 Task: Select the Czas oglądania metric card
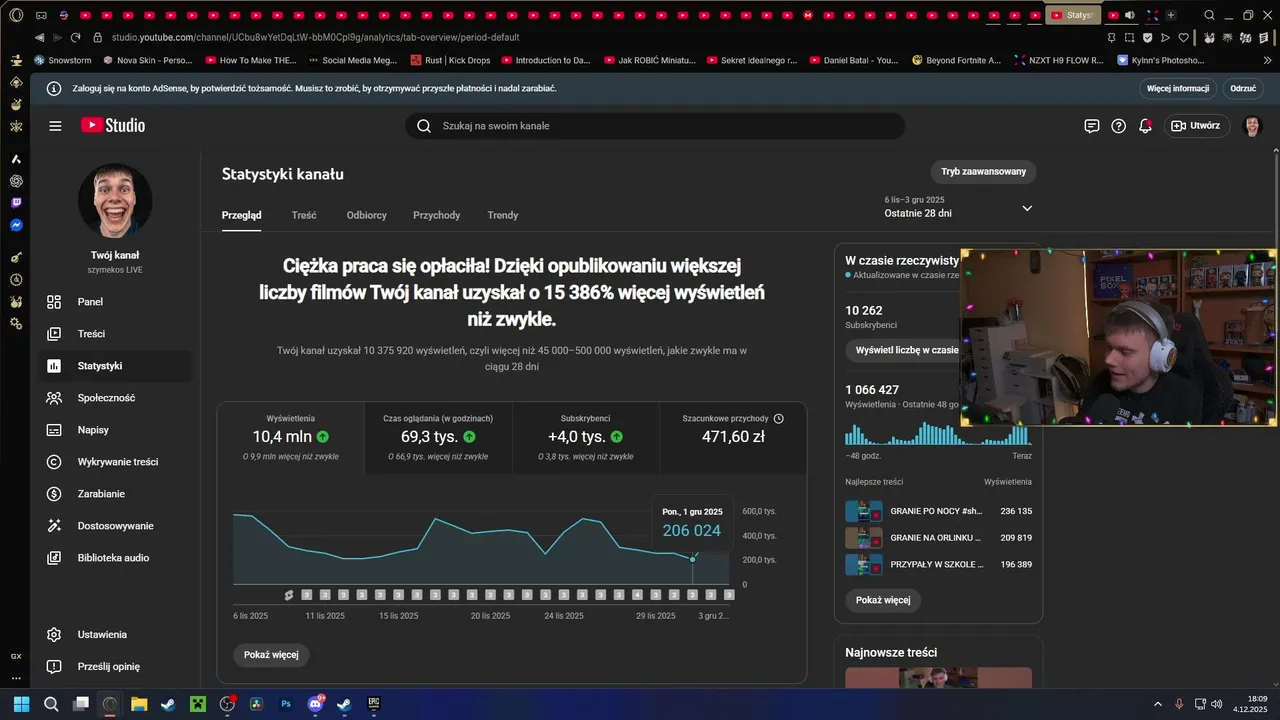pyautogui.click(x=438, y=438)
